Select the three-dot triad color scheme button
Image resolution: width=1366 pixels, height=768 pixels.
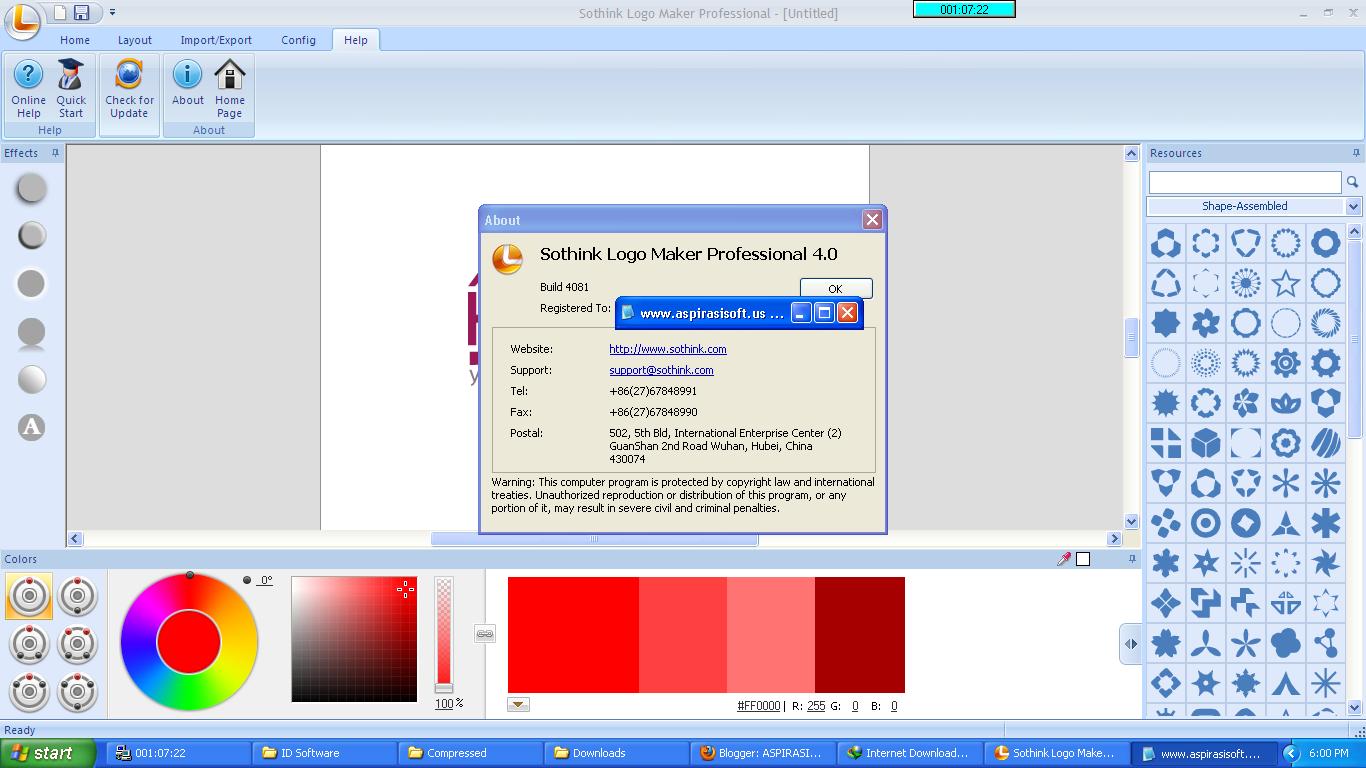pyautogui.click(x=29, y=644)
